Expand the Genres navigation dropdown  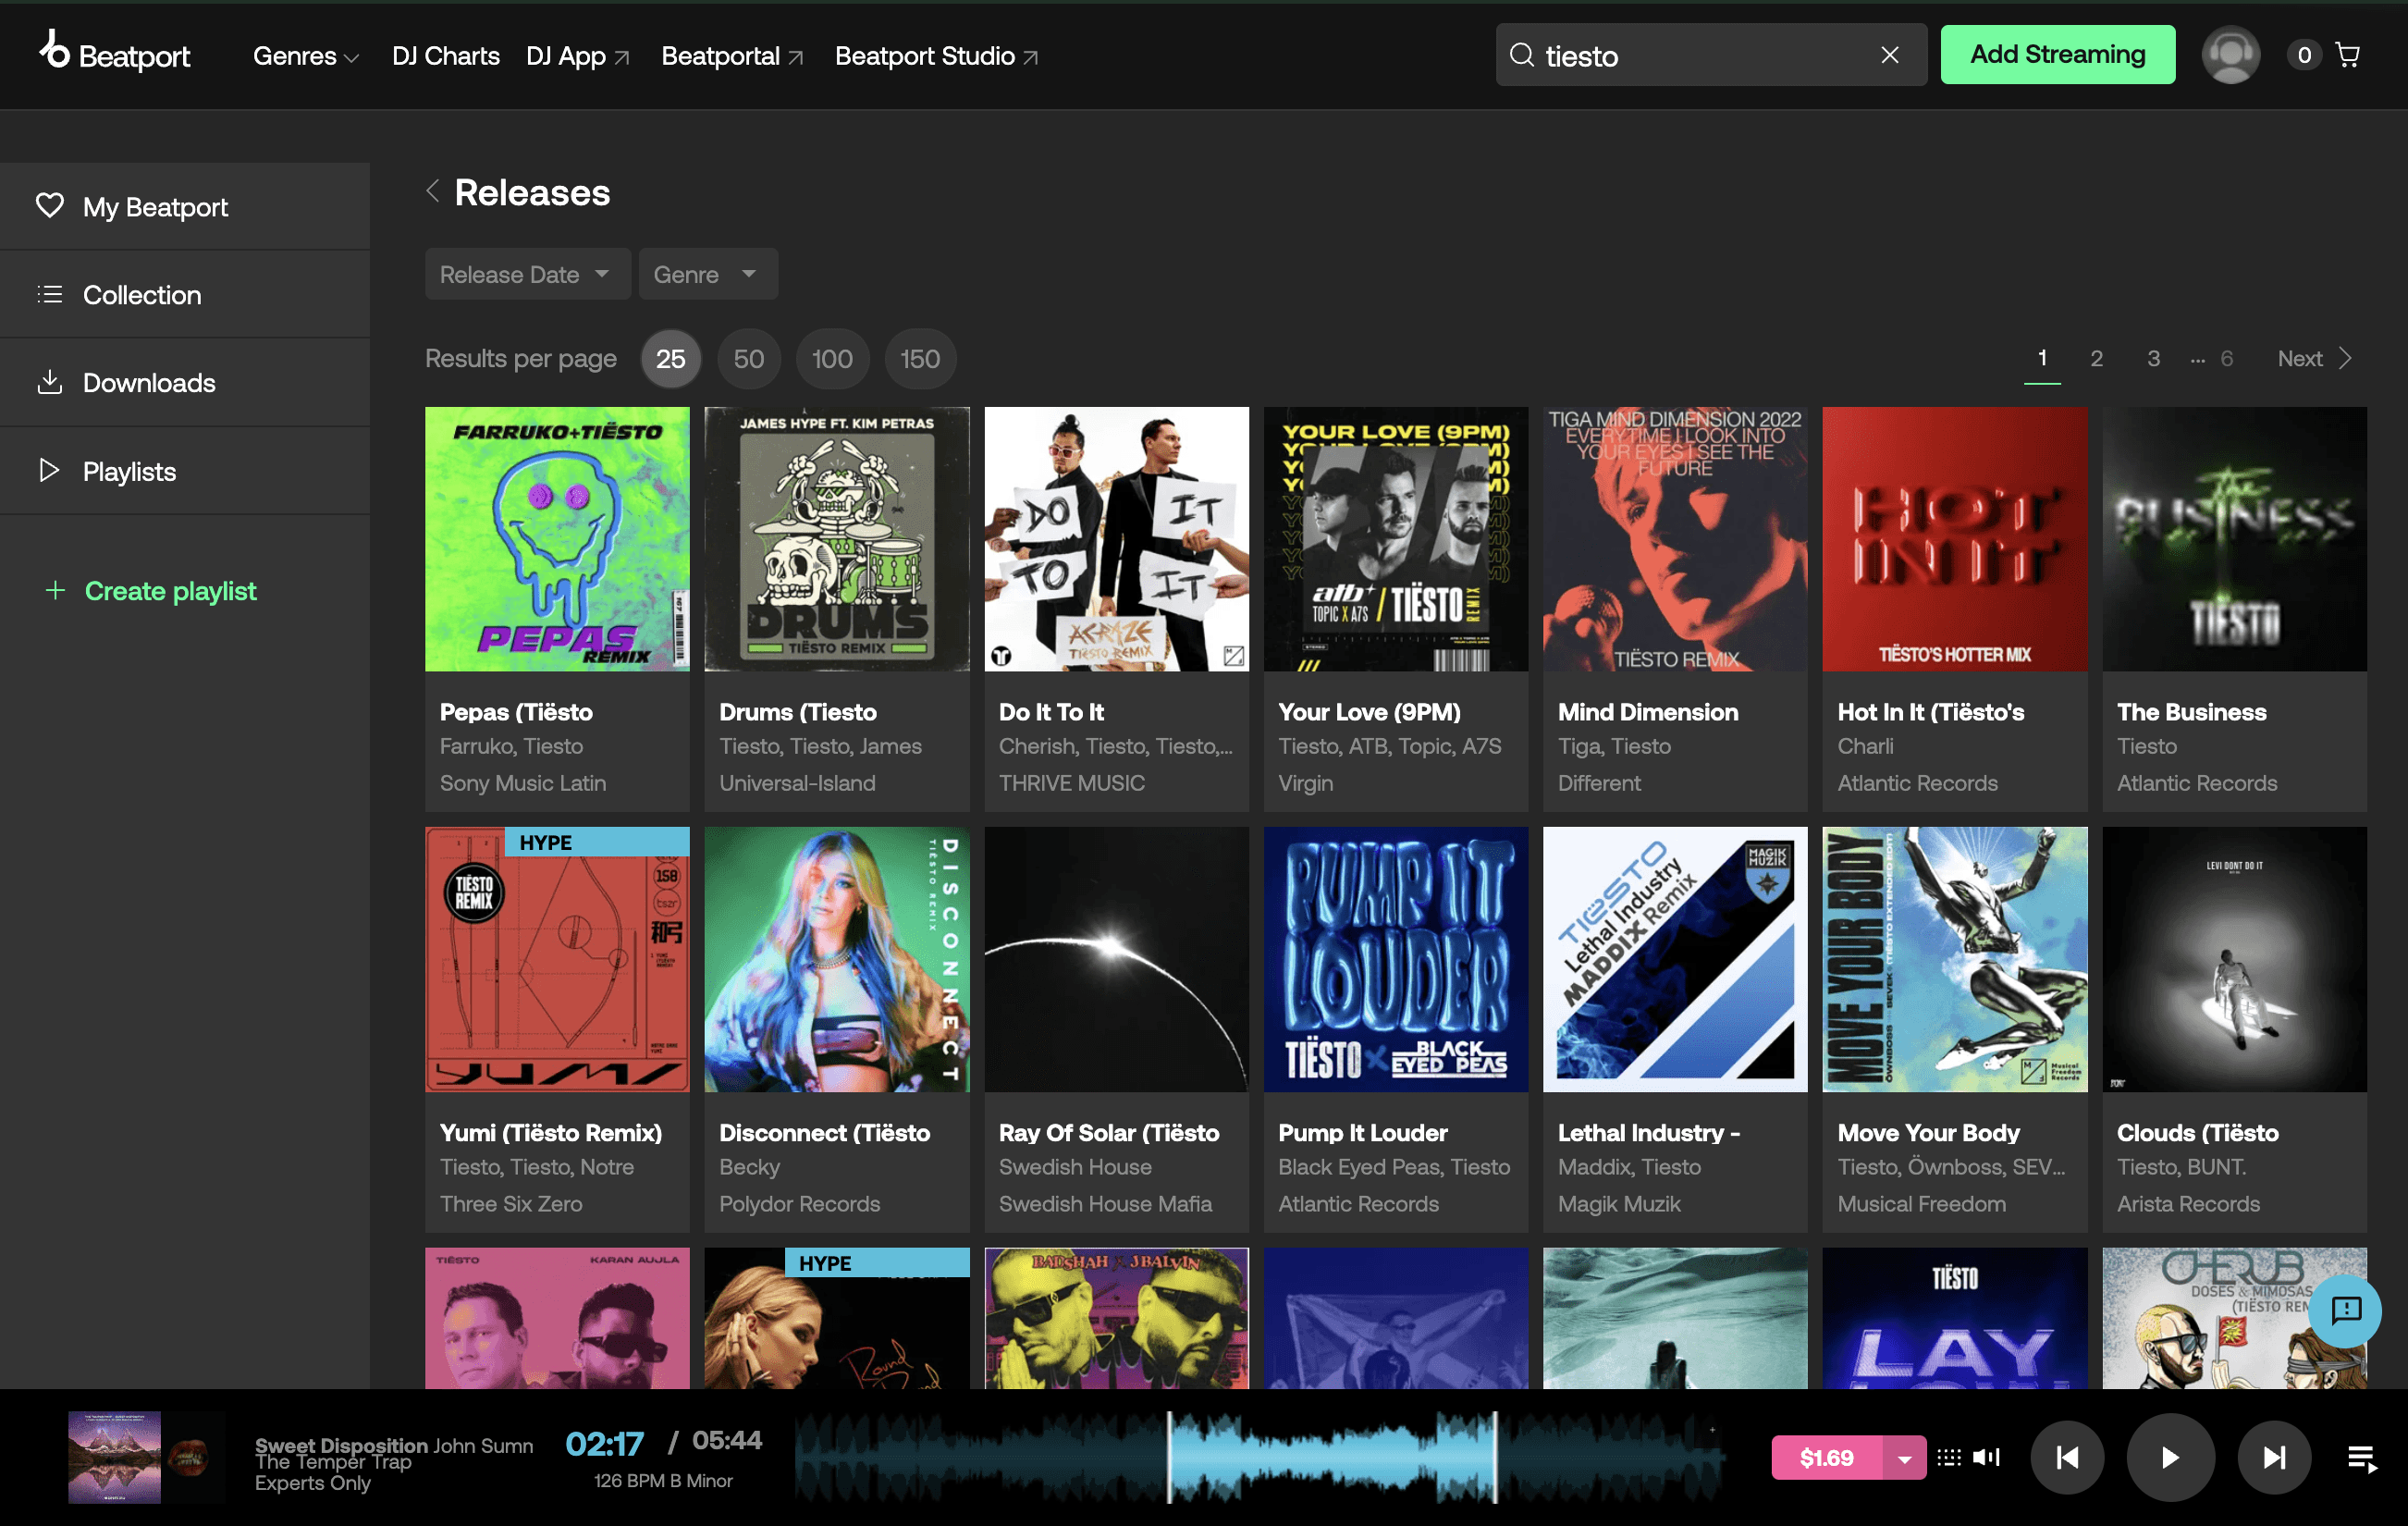point(305,56)
